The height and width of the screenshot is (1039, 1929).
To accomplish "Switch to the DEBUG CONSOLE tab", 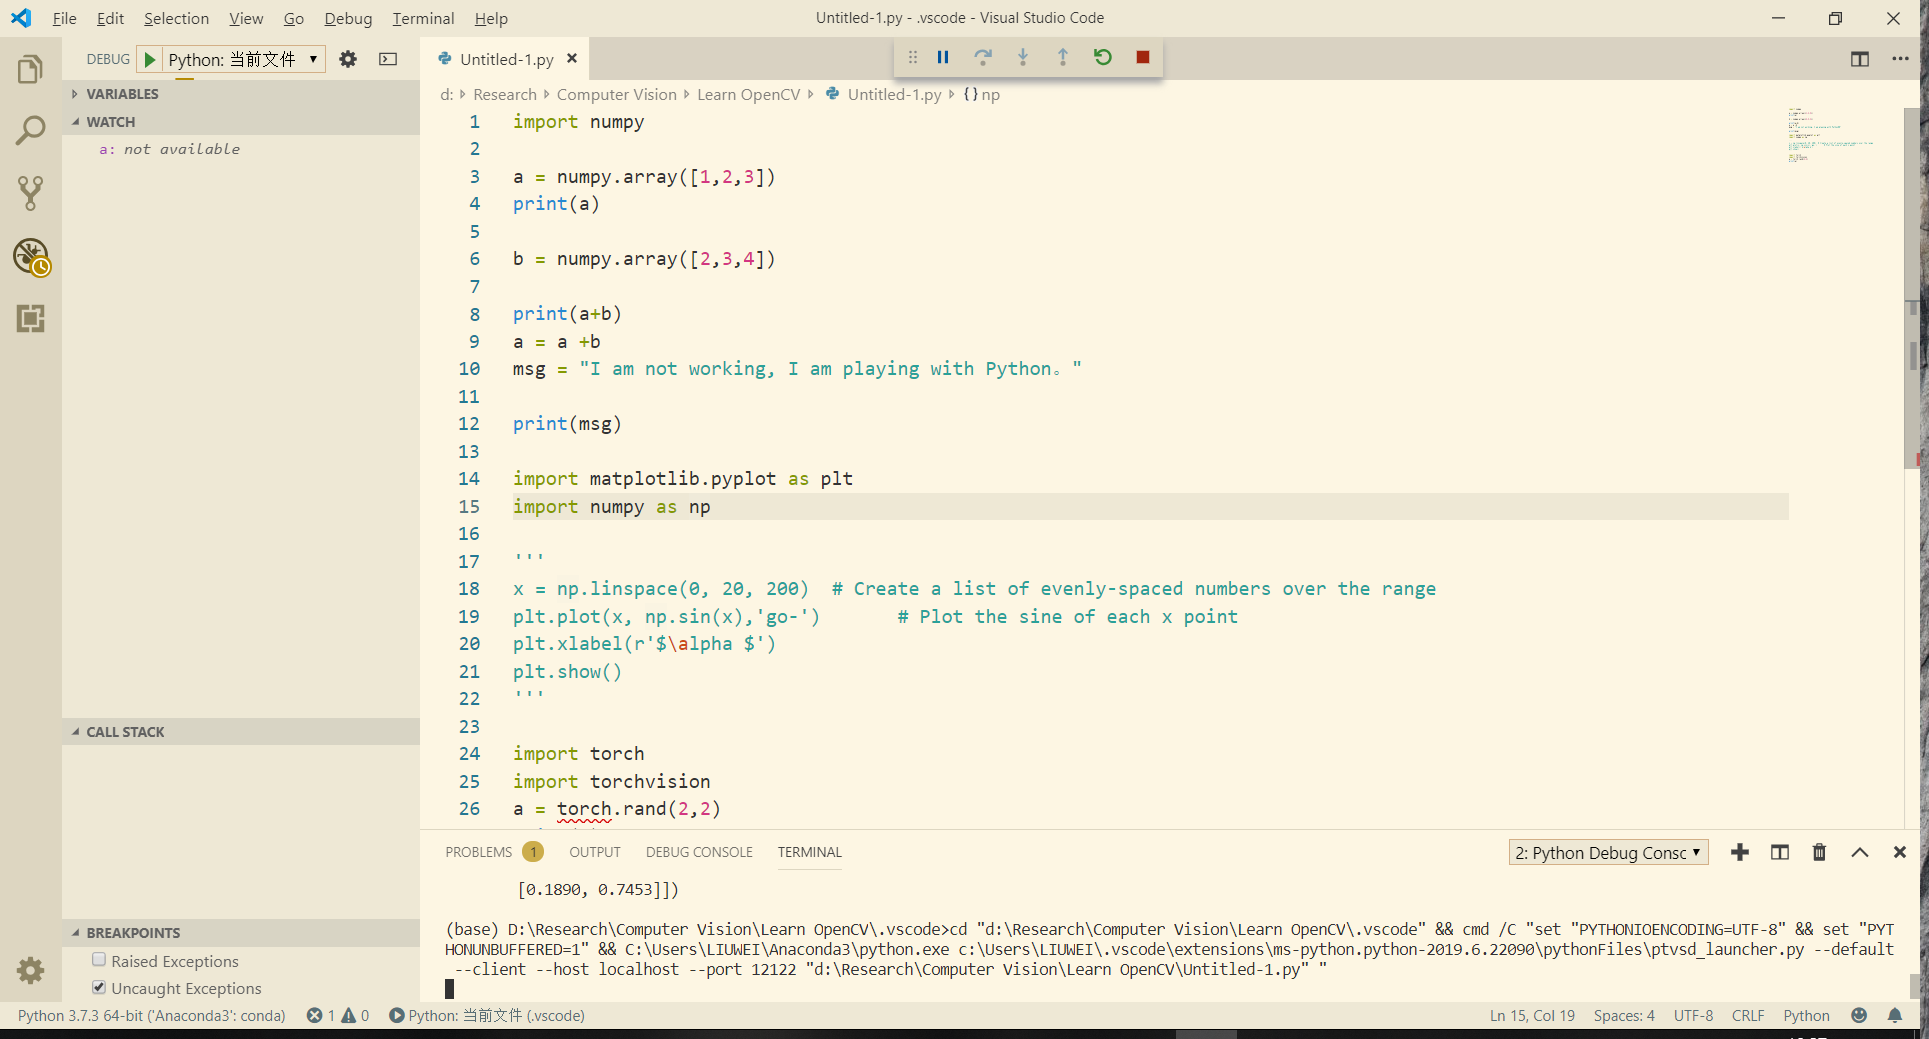I will point(699,852).
